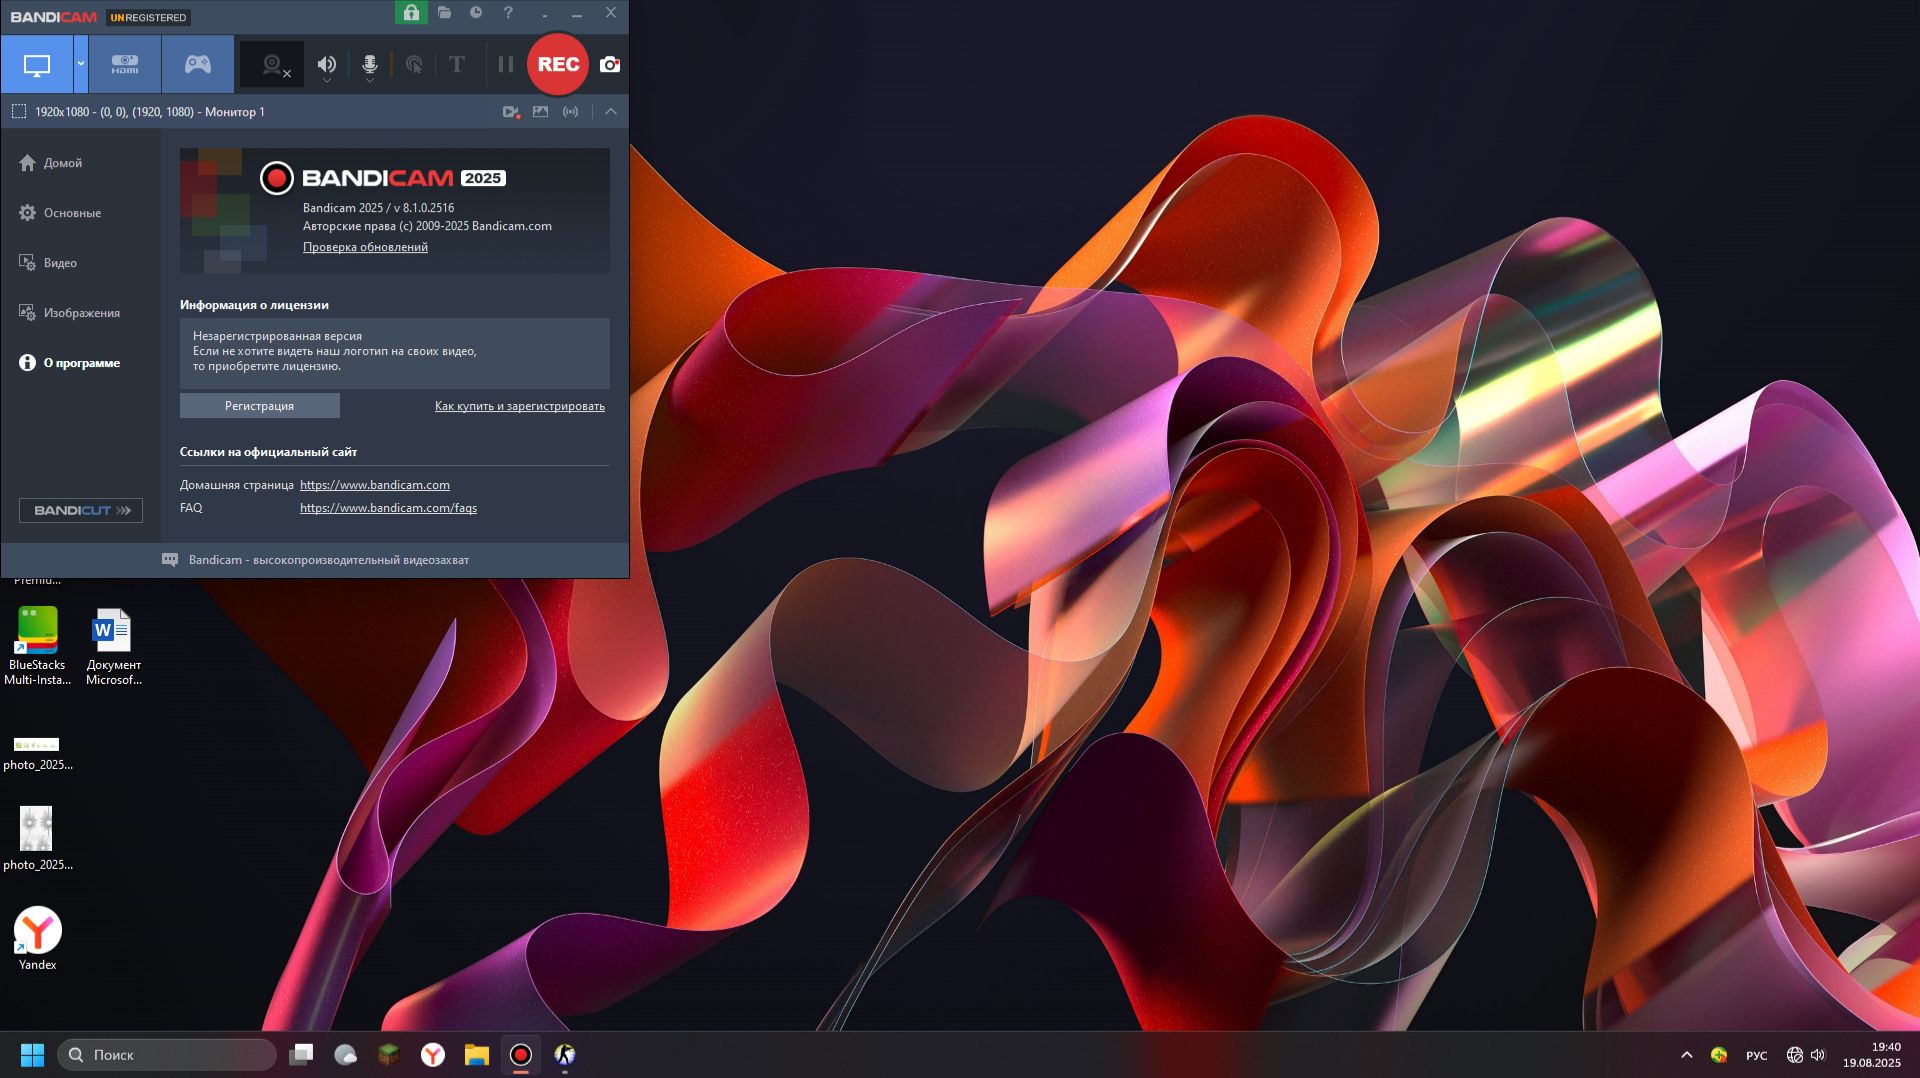Start recording with the red REC button
Viewport: 1920px width, 1078px height.
pos(558,65)
